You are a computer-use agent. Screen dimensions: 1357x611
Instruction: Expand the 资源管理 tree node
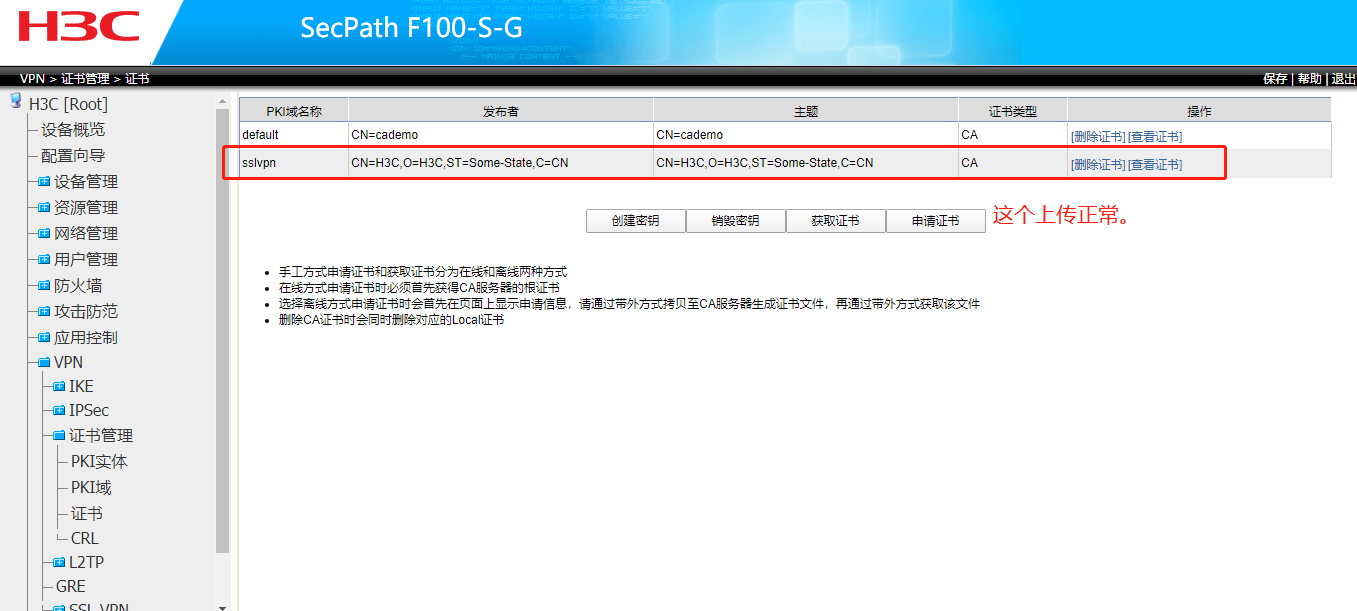coord(44,208)
